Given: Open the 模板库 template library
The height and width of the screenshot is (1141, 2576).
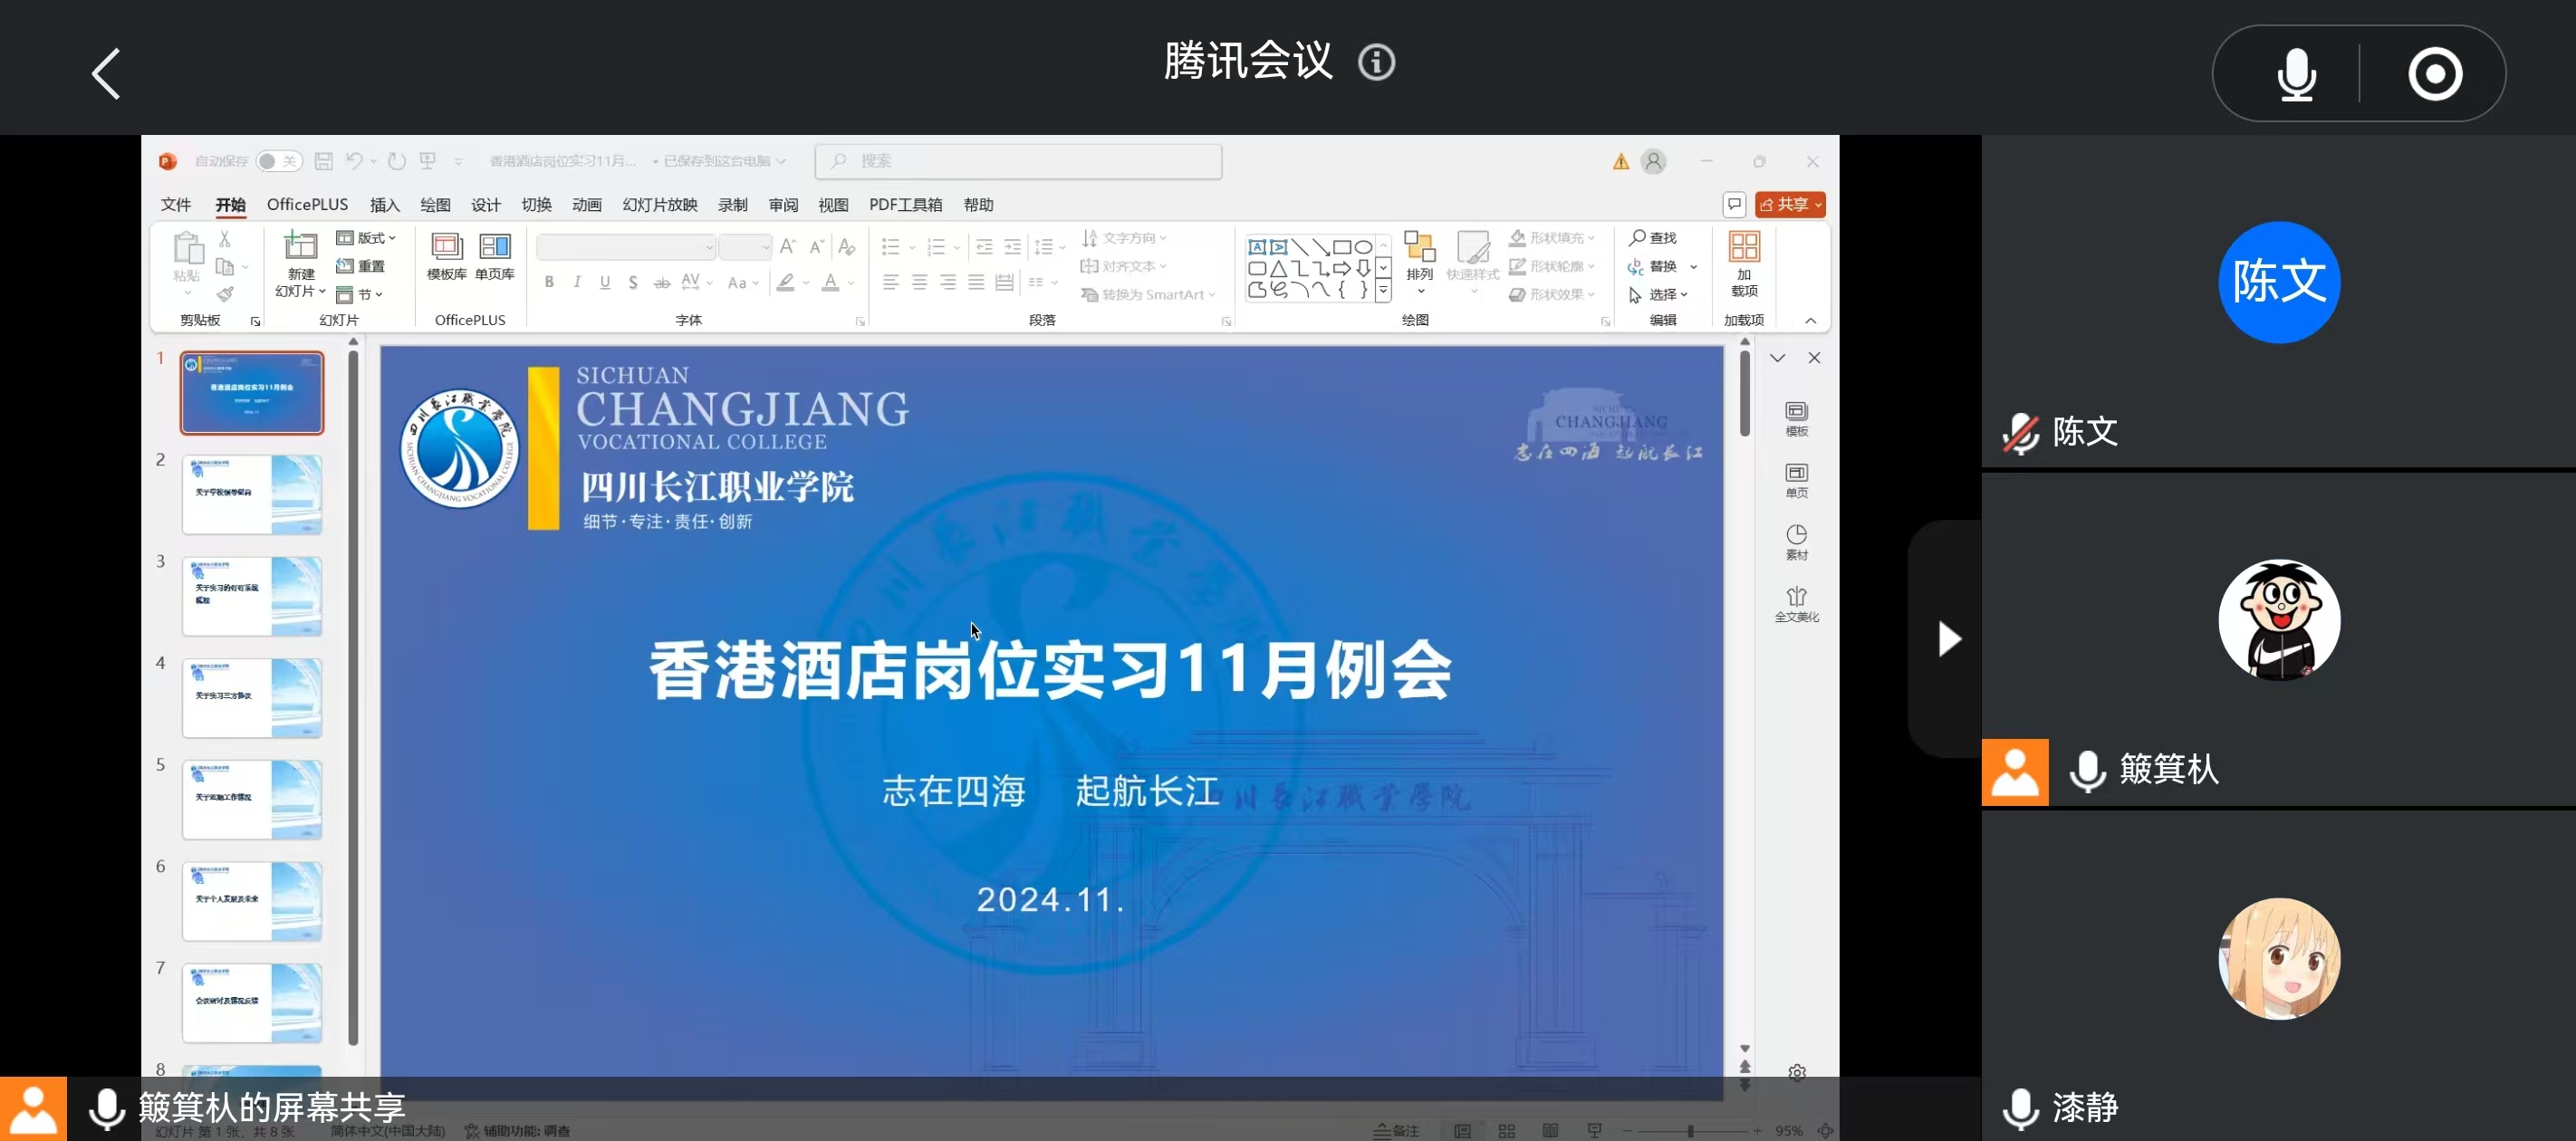Looking at the screenshot, I should [447, 257].
